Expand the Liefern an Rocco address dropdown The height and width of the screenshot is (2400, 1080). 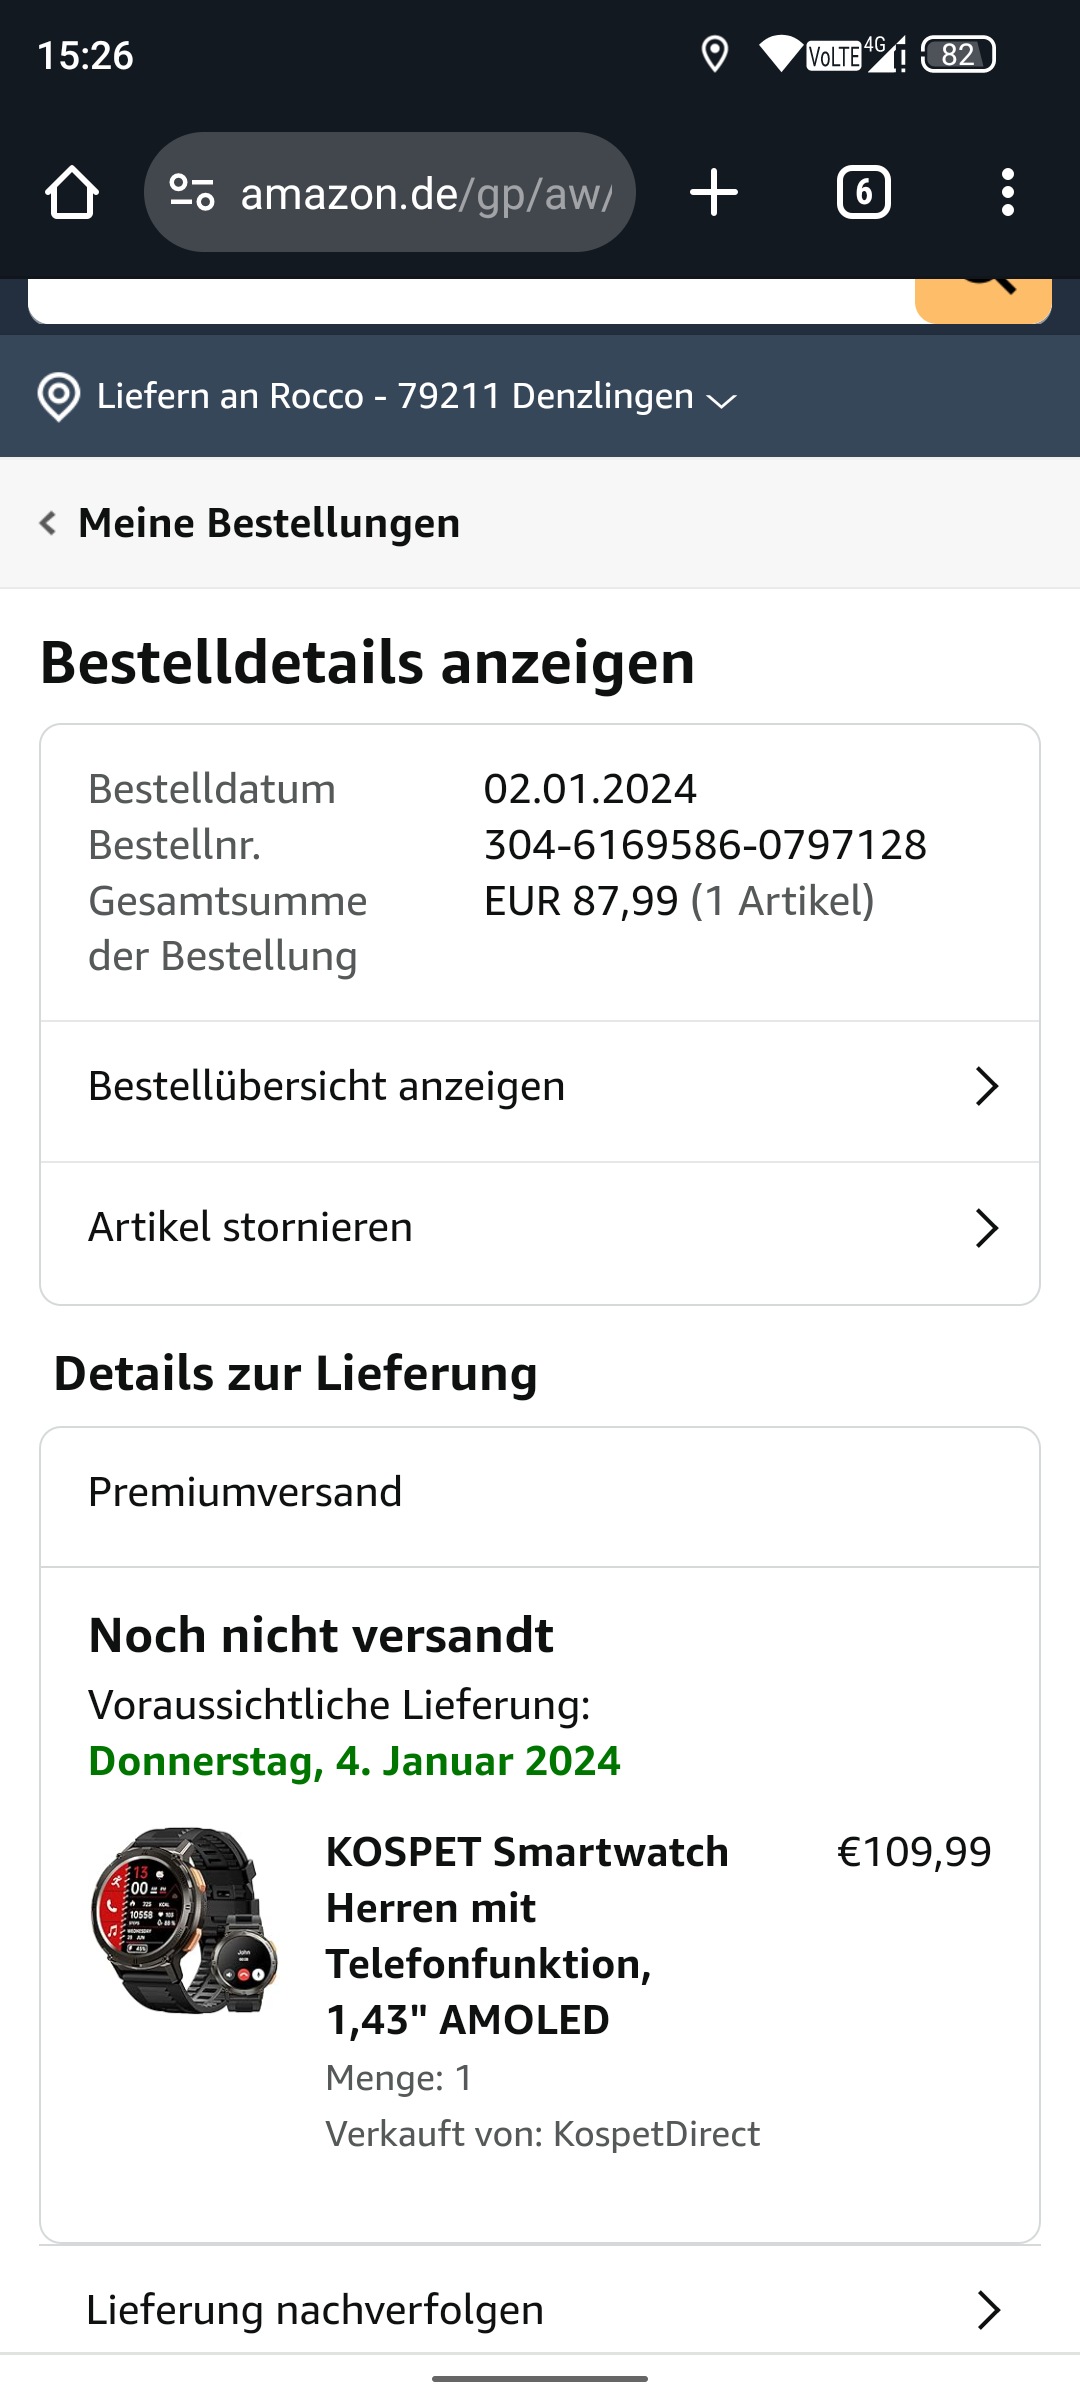tap(721, 400)
